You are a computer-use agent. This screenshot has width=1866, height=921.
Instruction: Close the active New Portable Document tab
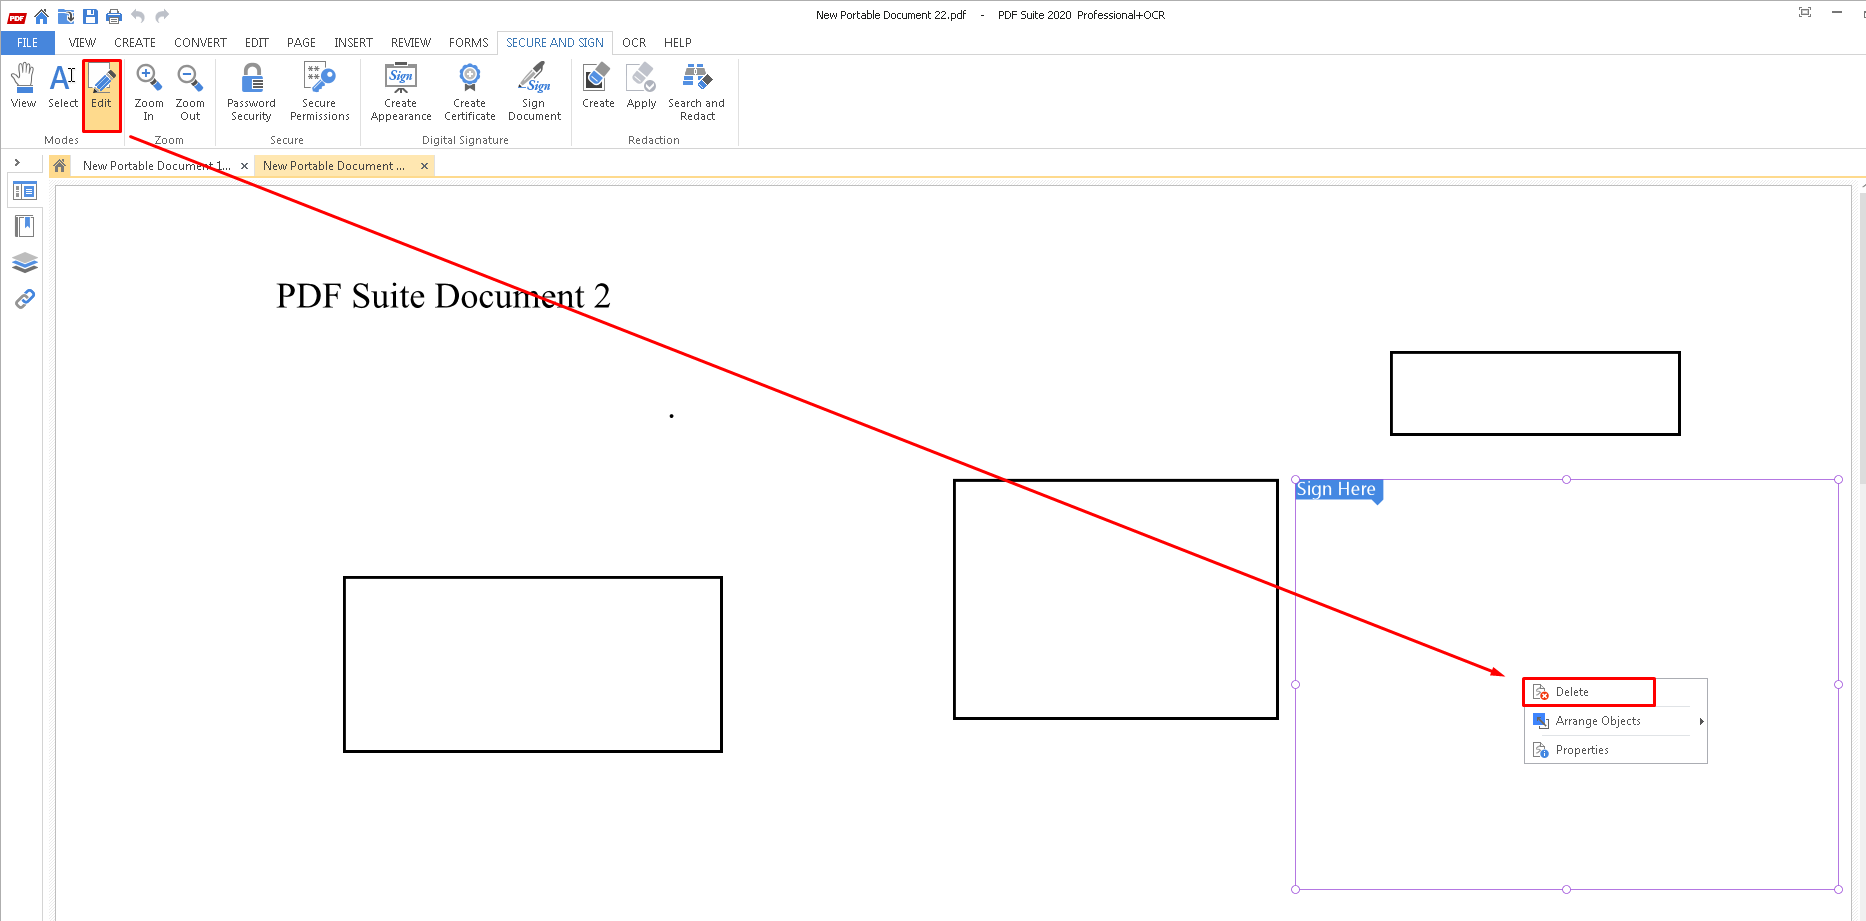pyautogui.click(x=424, y=166)
